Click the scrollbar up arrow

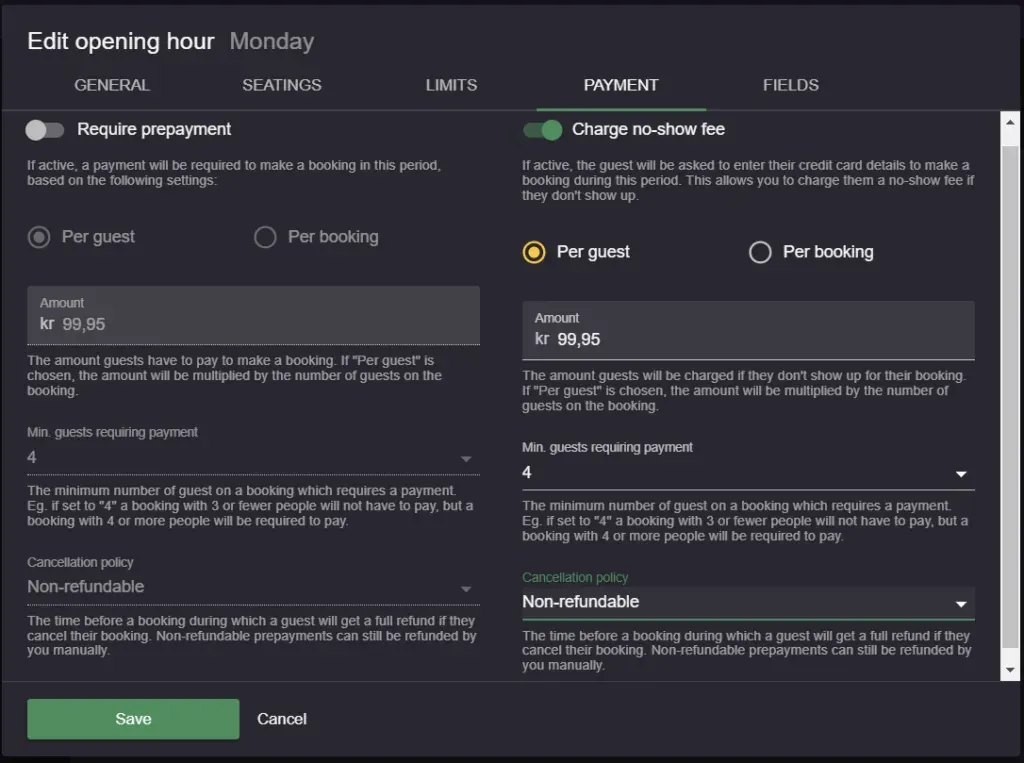1010,122
